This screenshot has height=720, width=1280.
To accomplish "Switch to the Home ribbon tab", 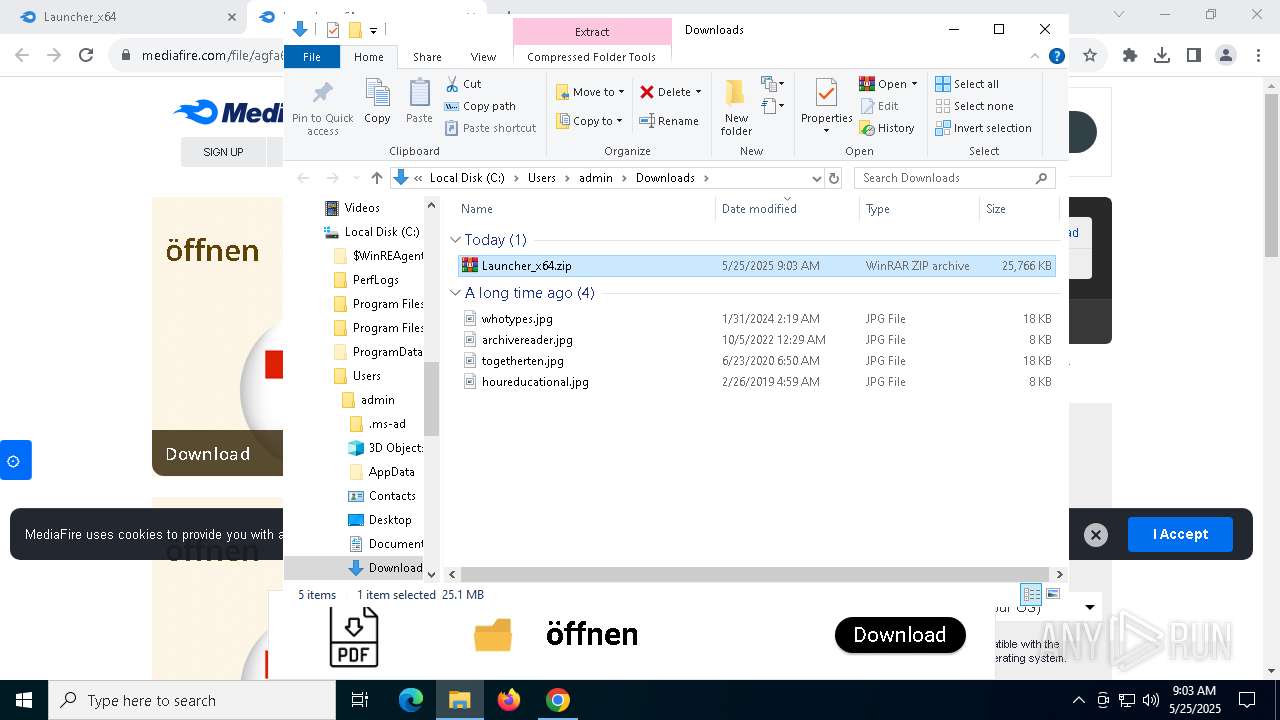I will [368, 57].
